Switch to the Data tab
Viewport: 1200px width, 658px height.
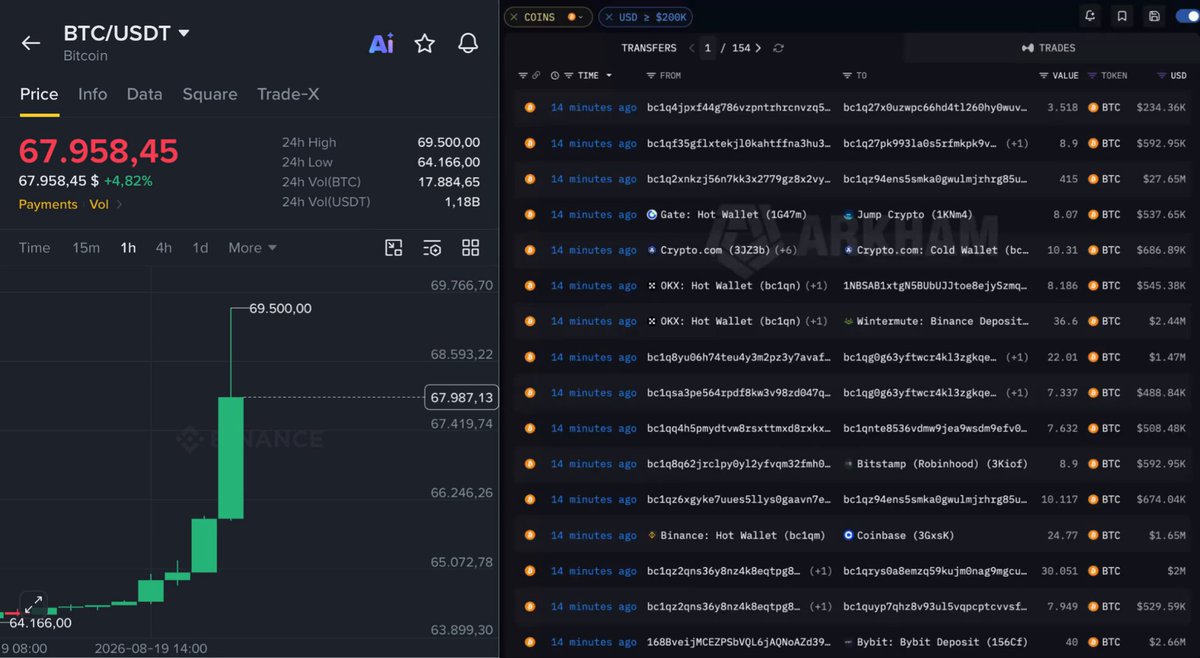(x=144, y=94)
